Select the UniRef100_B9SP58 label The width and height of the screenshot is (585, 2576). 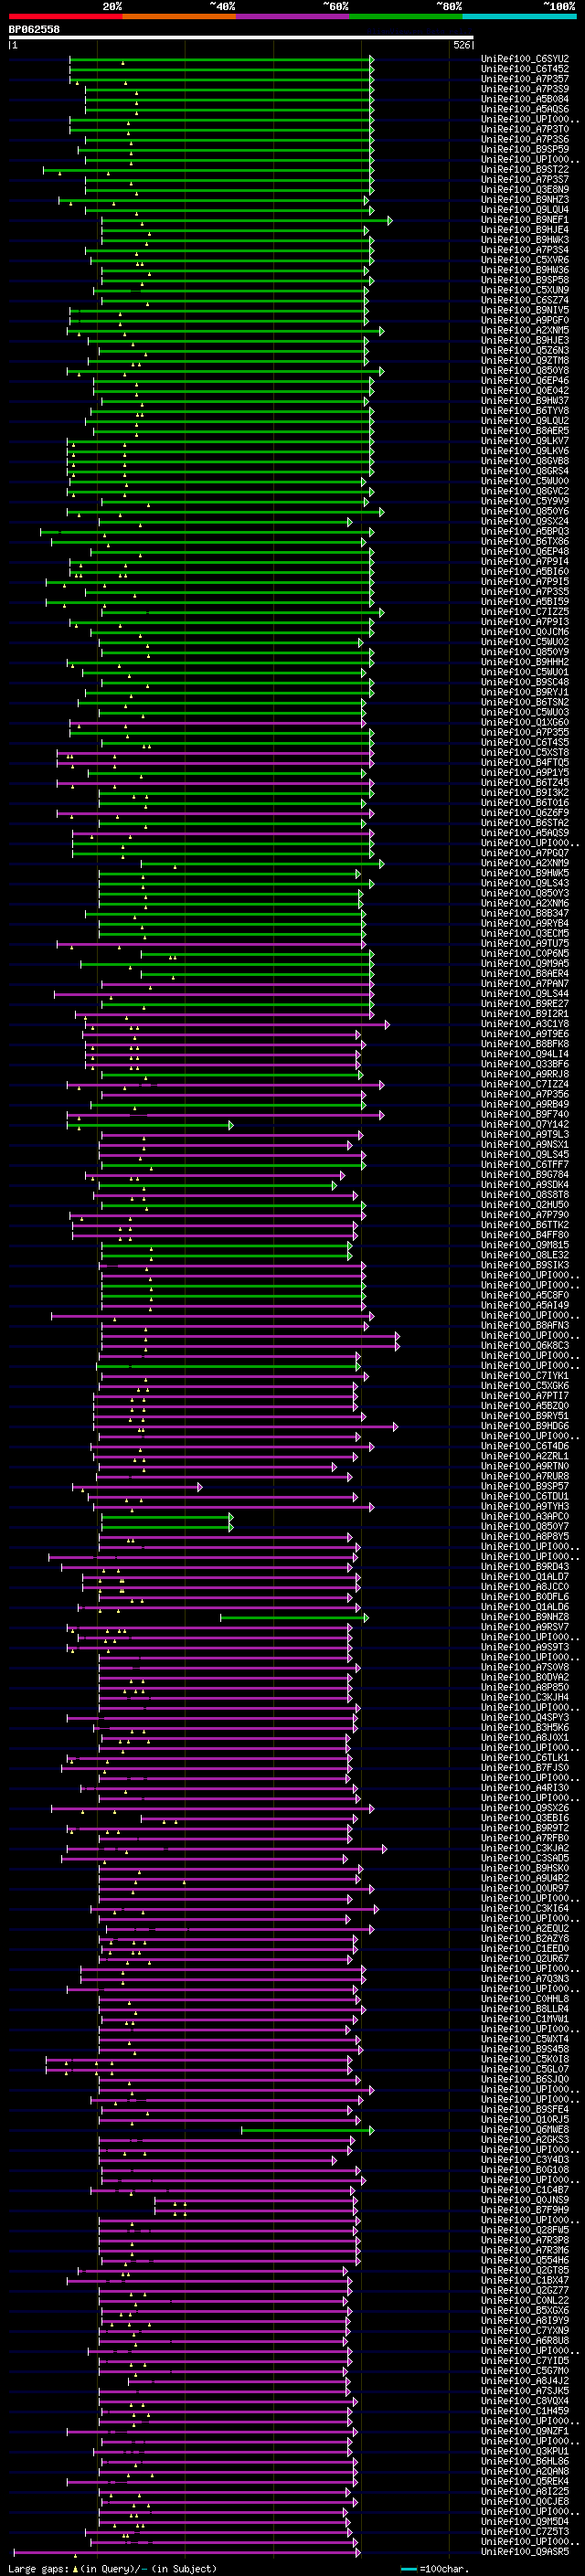click(525, 280)
